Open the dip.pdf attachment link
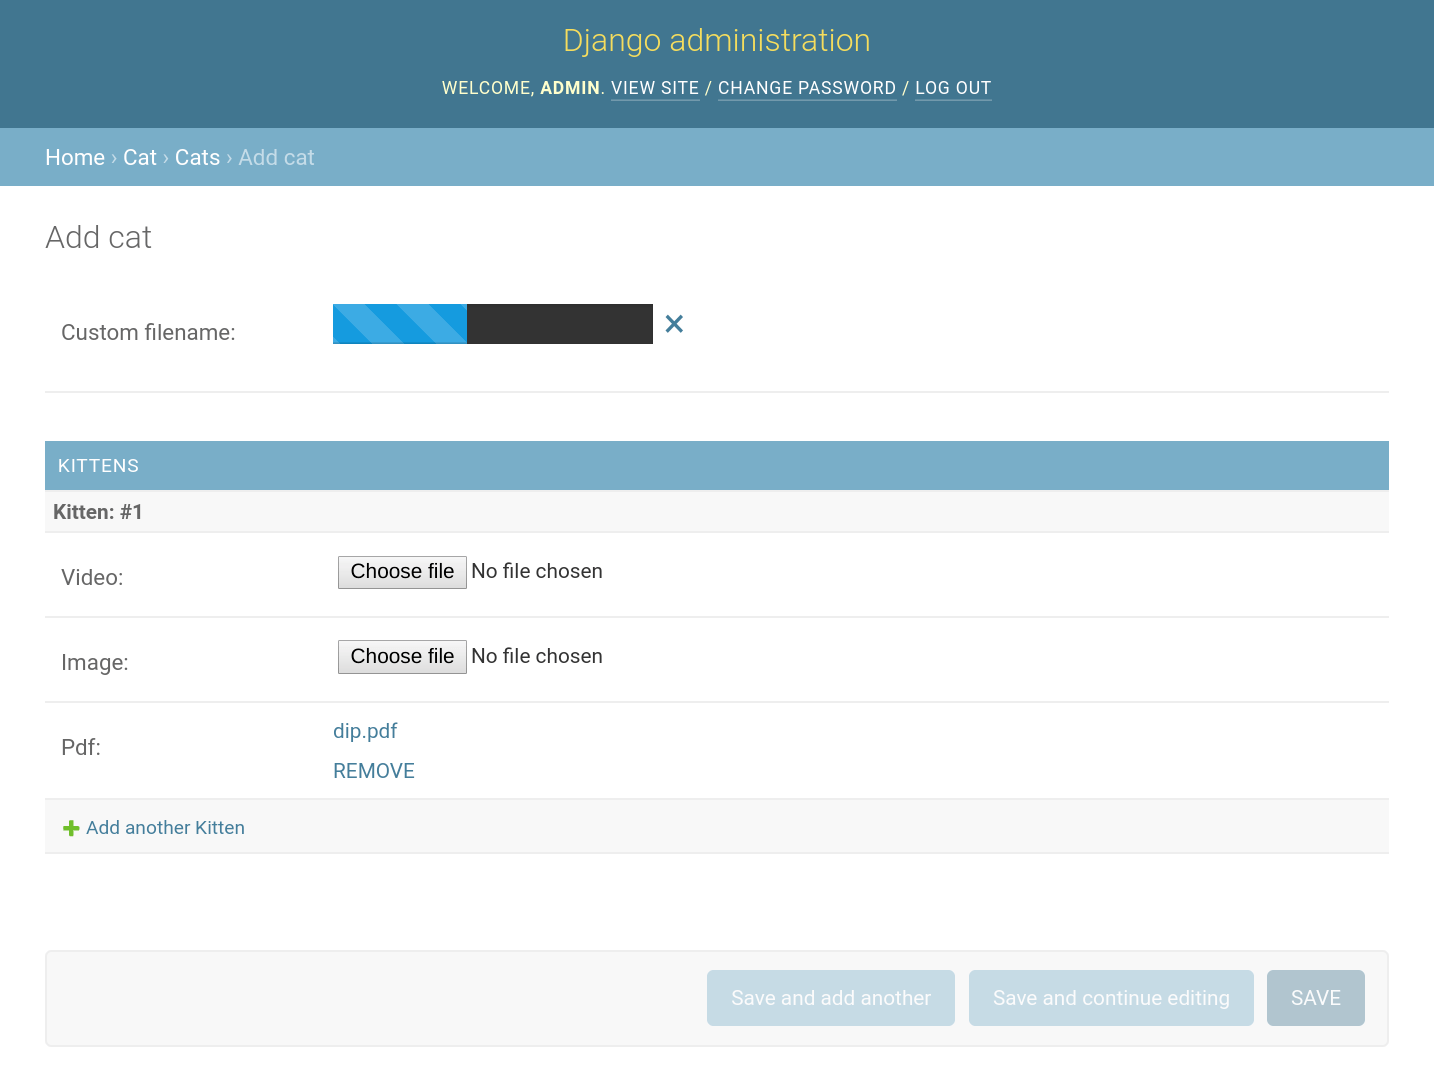1434x1092 pixels. [365, 731]
